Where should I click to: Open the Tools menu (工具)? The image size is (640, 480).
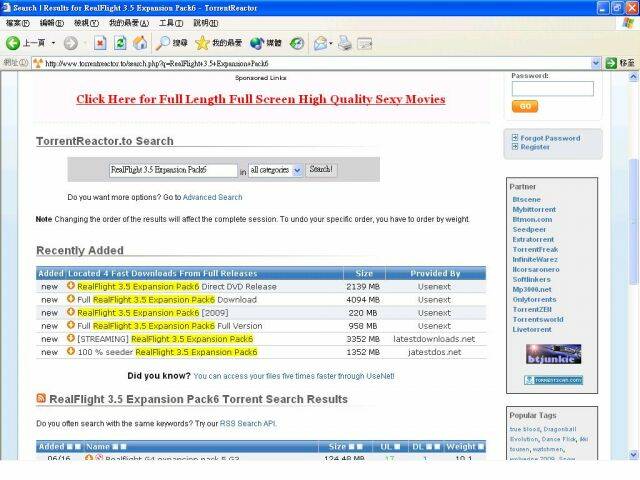tap(171, 23)
